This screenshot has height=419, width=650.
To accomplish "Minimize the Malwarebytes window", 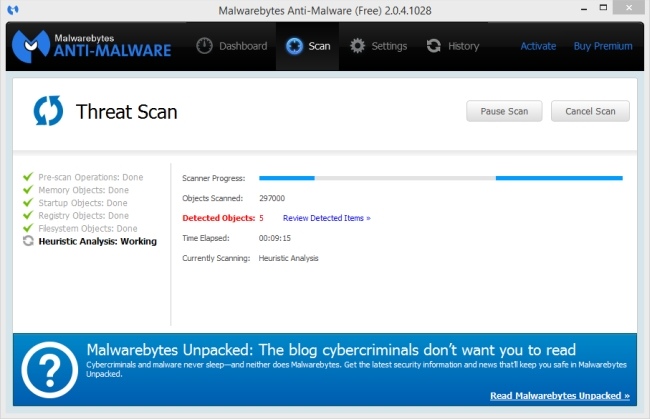I will 584,8.
